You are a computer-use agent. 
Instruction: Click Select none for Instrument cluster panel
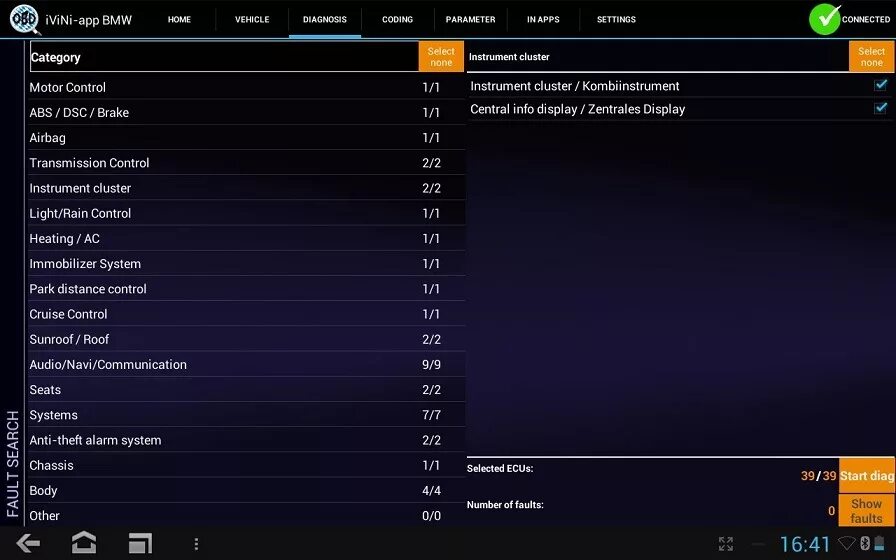tap(871, 57)
